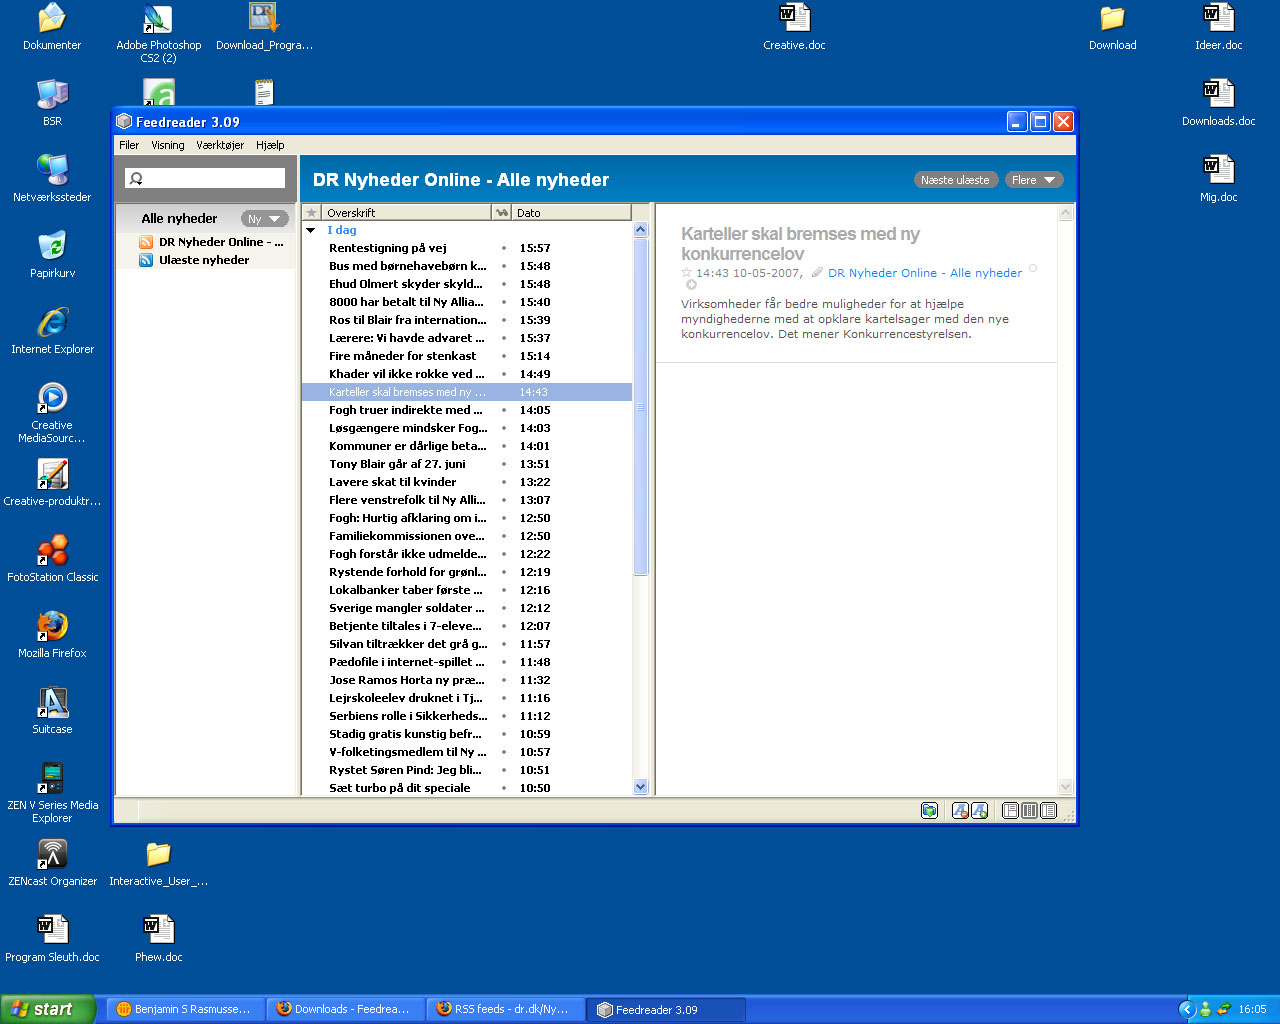Switch to the two-pane list layout icon

1048,810
